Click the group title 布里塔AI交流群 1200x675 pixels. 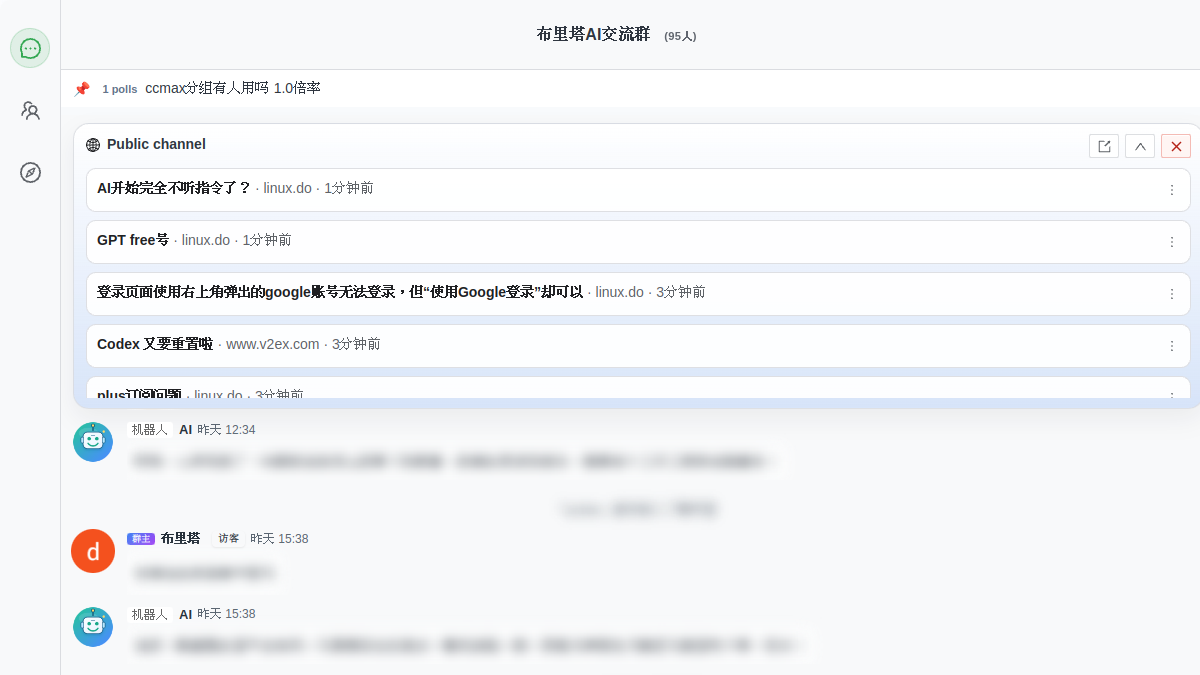pos(593,34)
